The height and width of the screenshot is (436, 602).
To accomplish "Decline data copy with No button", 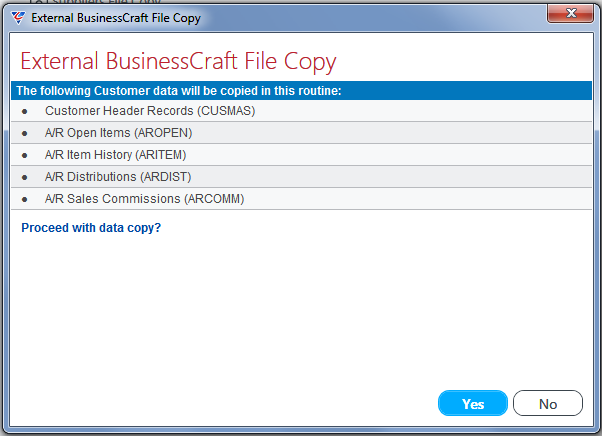I will coord(548,403).
